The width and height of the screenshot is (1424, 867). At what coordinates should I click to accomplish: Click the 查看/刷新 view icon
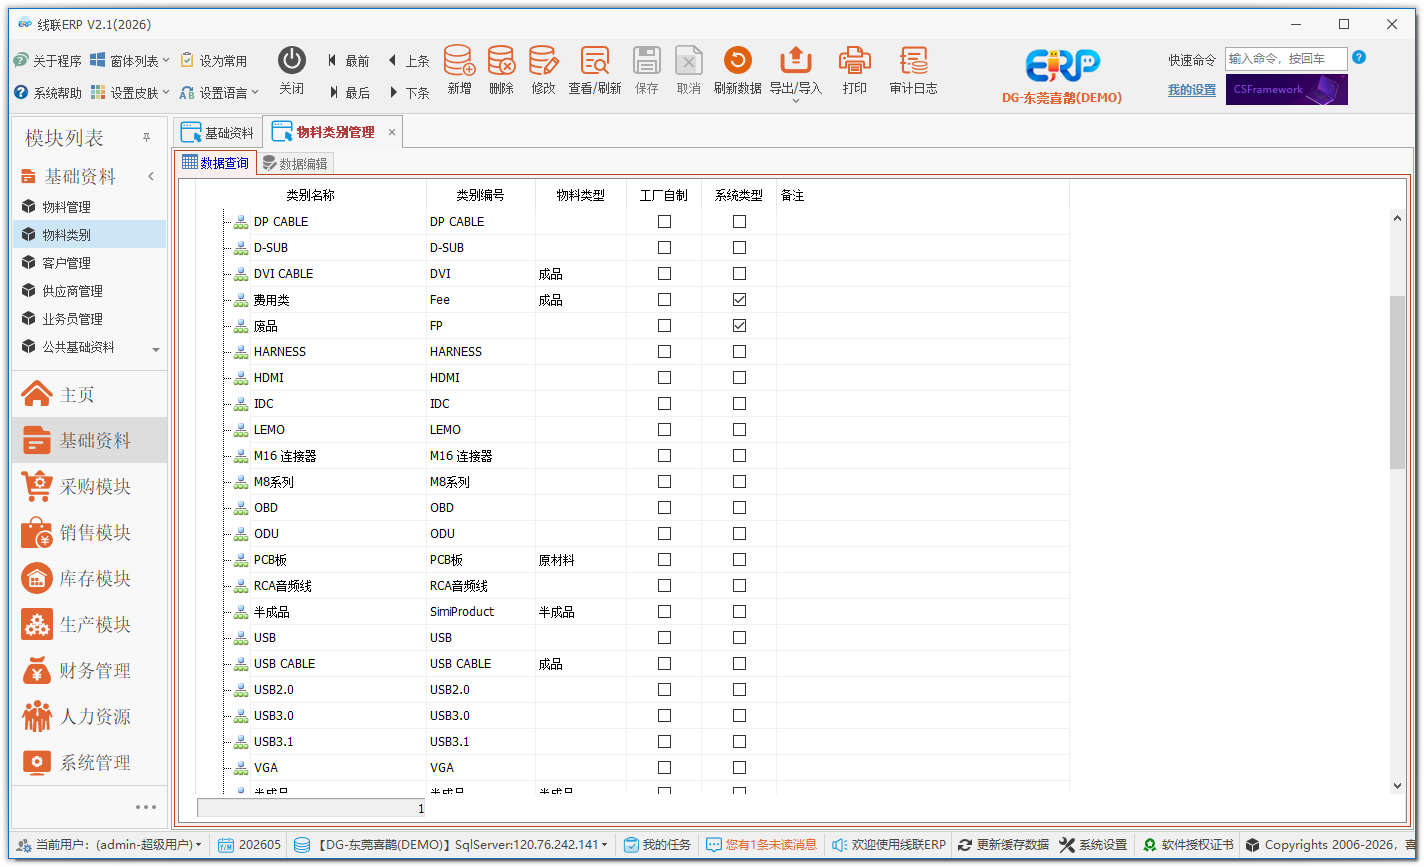pos(595,61)
